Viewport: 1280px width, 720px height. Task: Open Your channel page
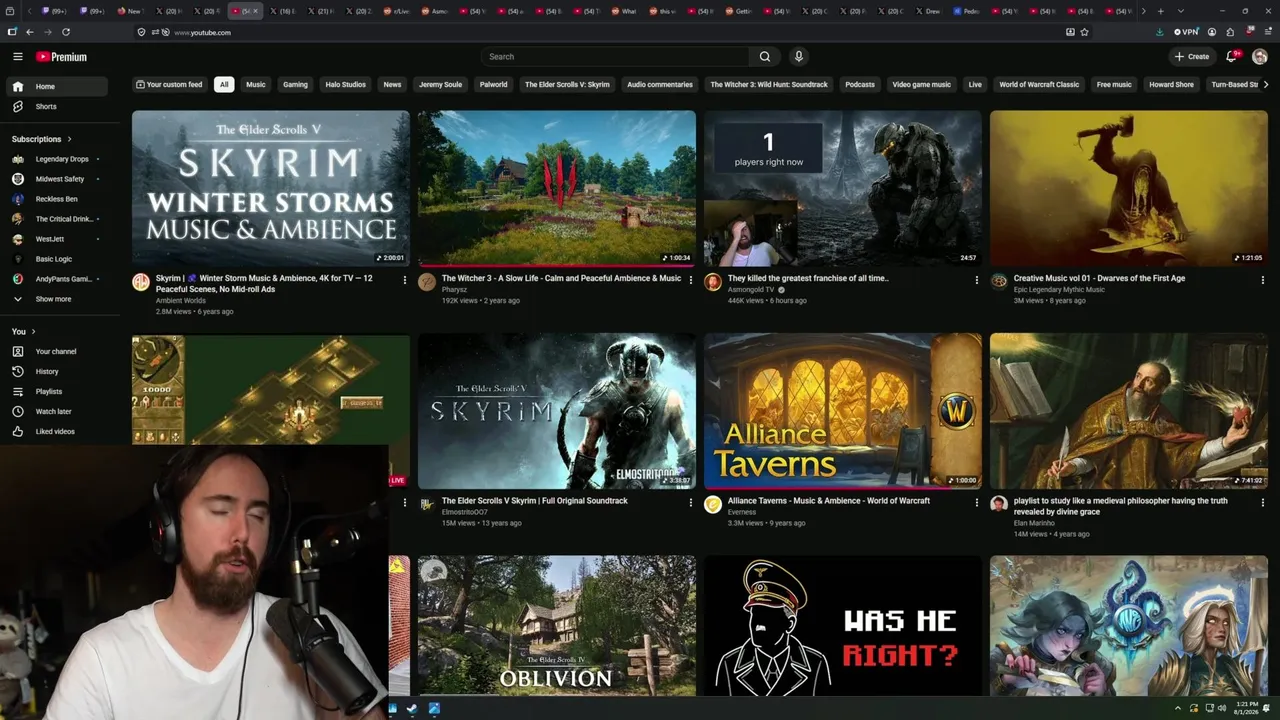click(x=58, y=352)
